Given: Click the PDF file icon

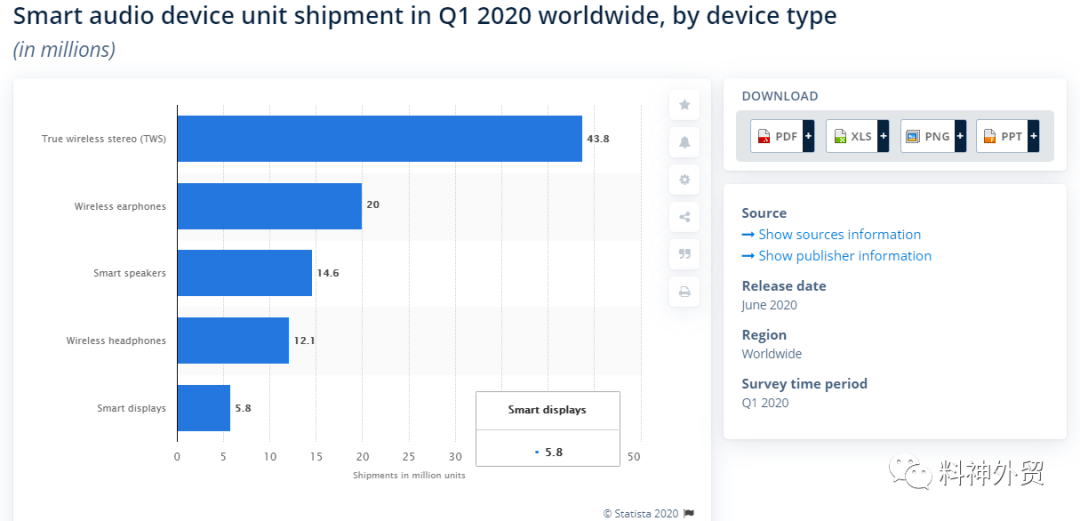Looking at the screenshot, I should point(763,136).
